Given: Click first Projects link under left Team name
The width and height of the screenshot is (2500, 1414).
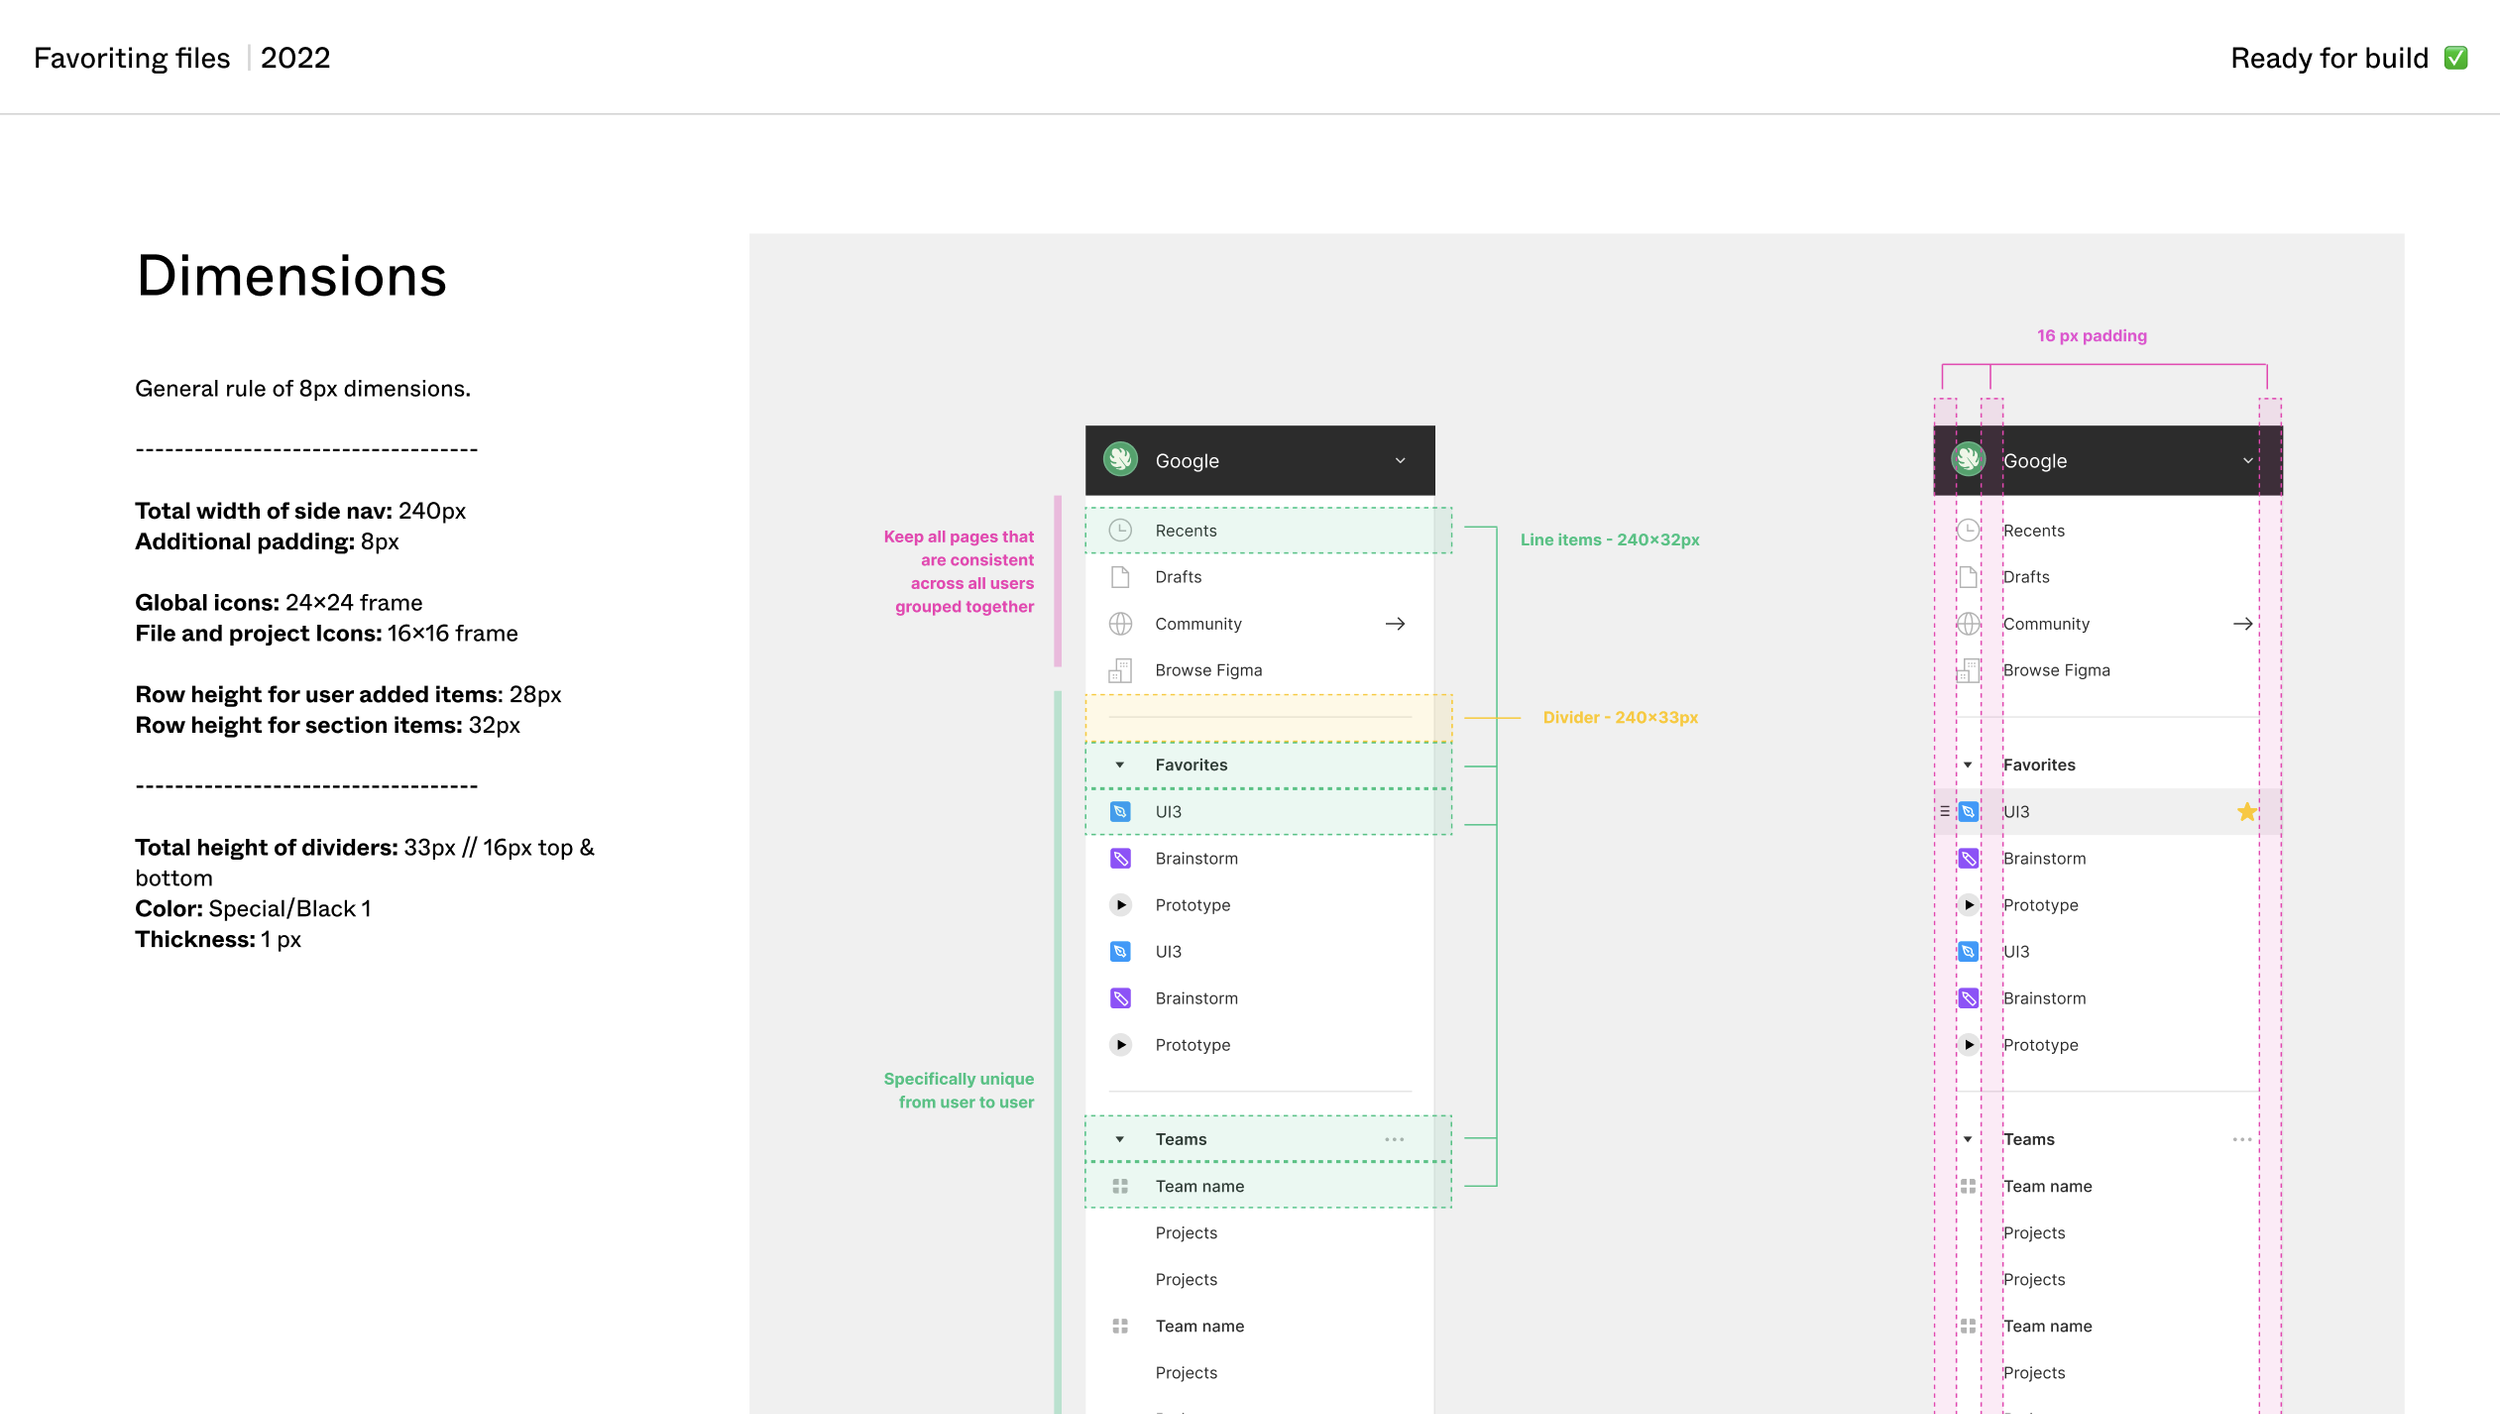Looking at the screenshot, I should coord(1186,1233).
